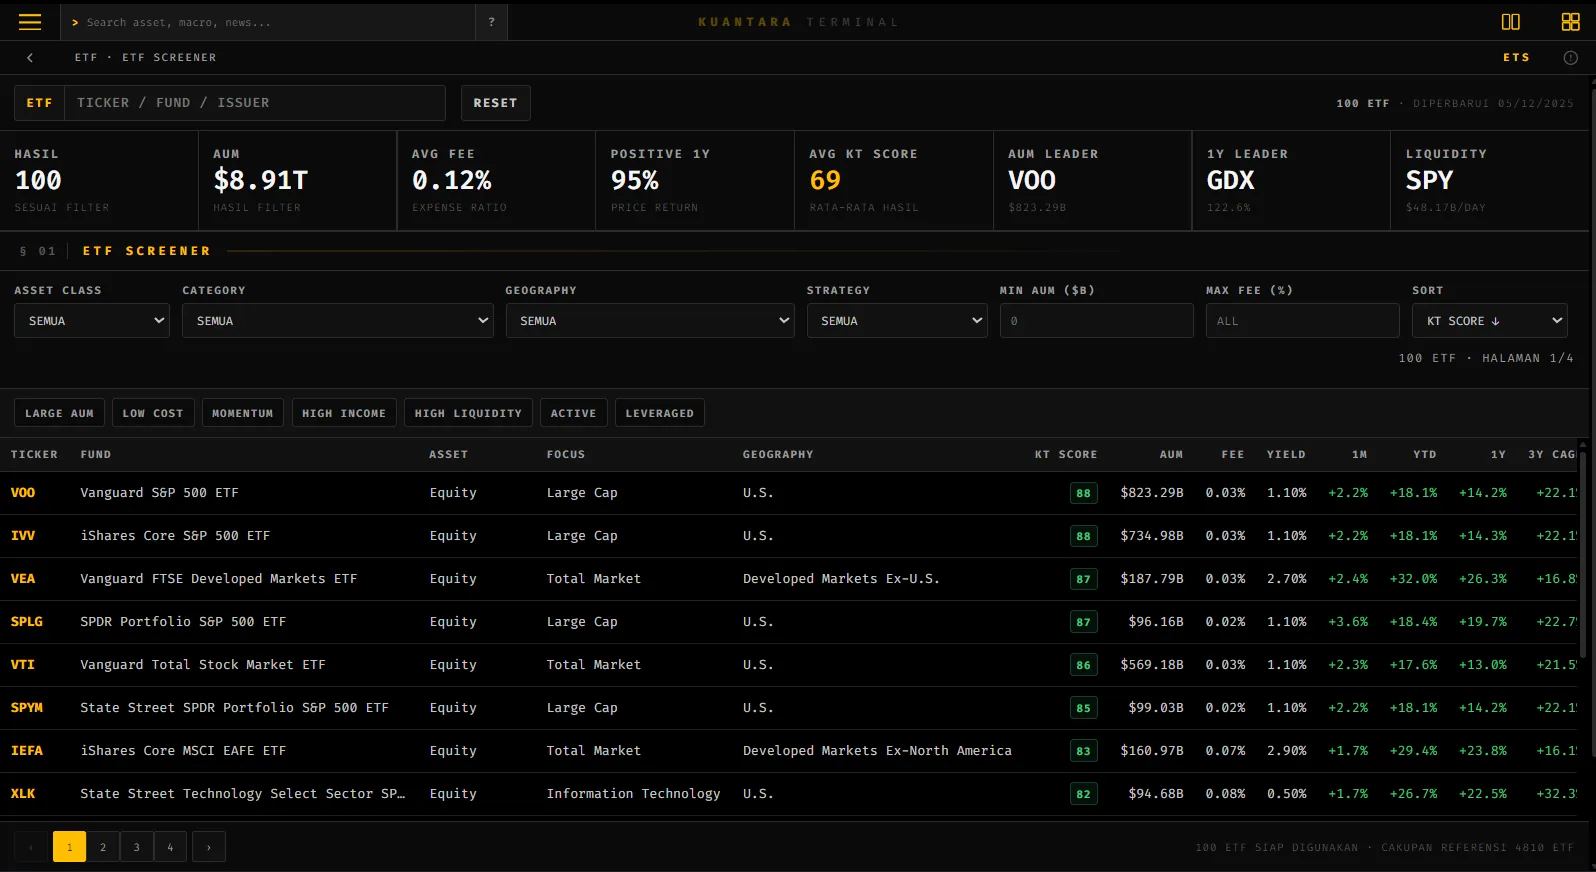The height and width of the screenshot is (872, 1596).
Task: Go to results page 2
Action: 103,847
